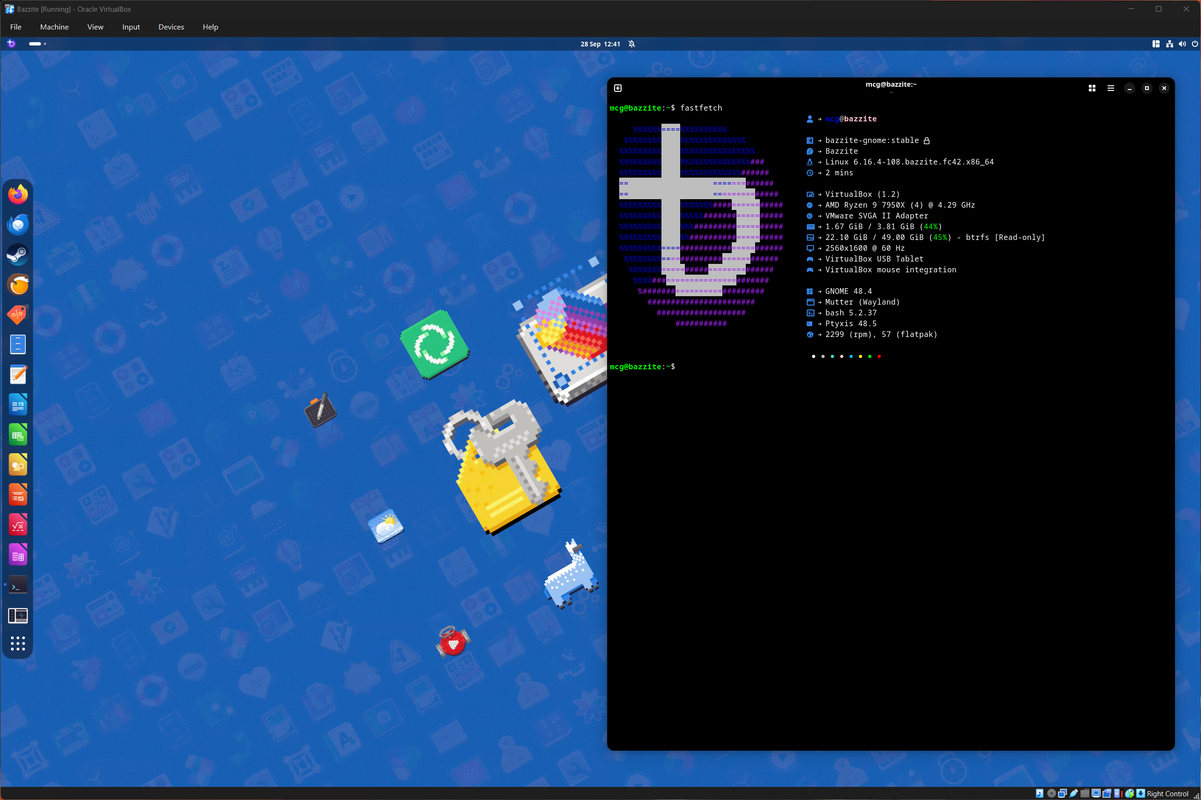Click the power icon in top bar
Image resolution: width=1201 pixels, height=800 pixels.
(1194, 44)
